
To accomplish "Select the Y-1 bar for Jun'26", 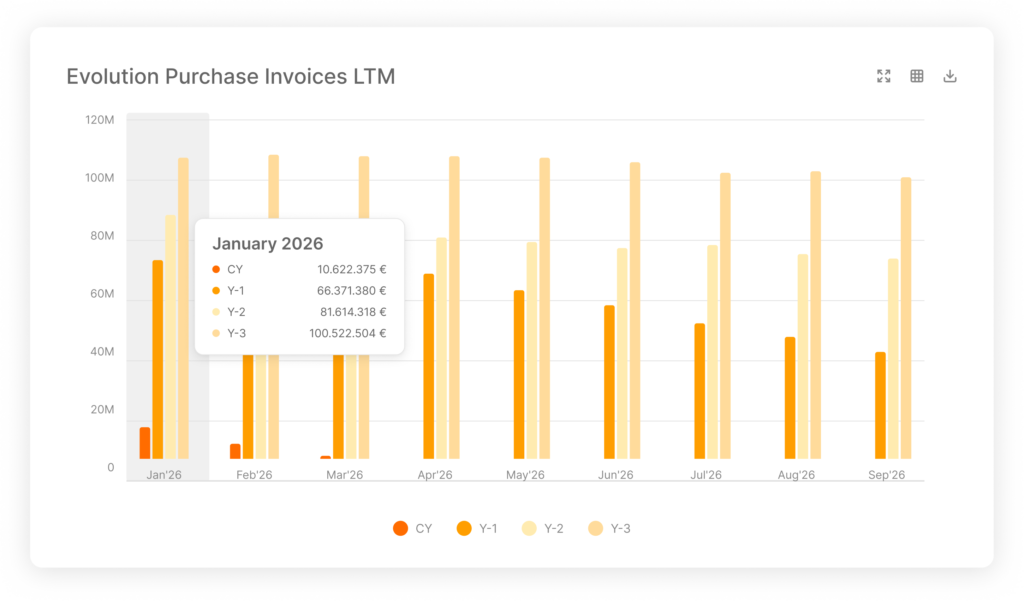I will [x=609, y=382].
